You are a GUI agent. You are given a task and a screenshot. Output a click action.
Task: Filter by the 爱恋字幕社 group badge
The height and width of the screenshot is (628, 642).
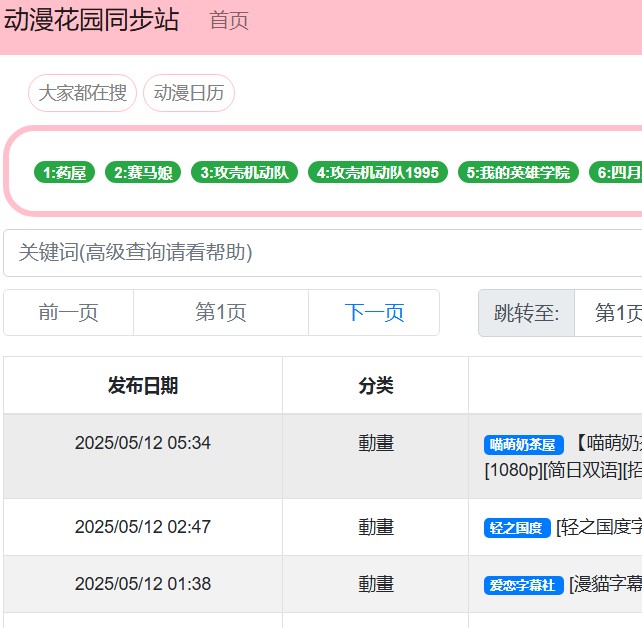click(524, 585)
